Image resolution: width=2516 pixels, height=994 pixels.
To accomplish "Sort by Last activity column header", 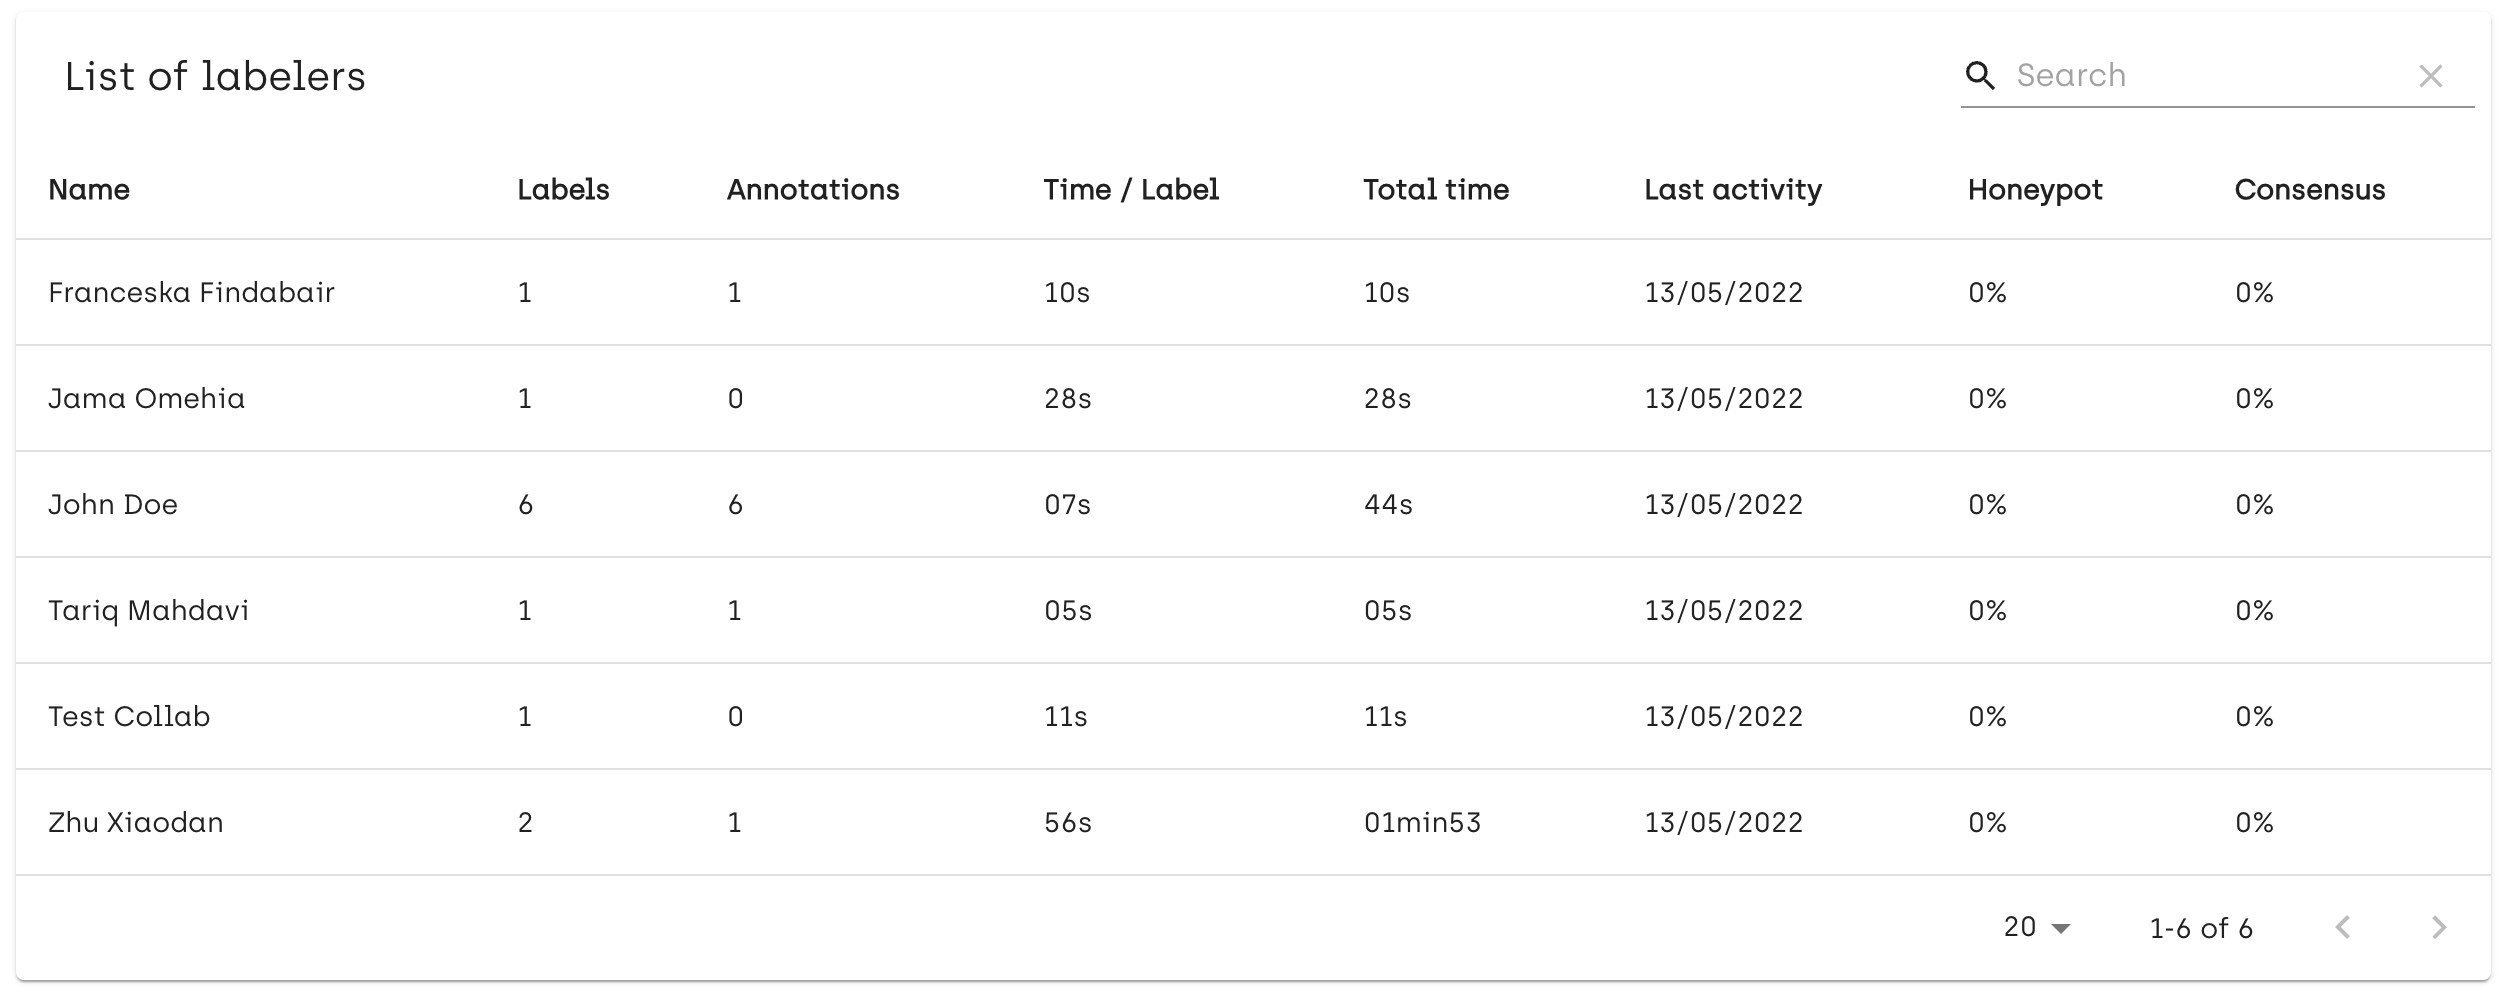I will coord(1733,190).
